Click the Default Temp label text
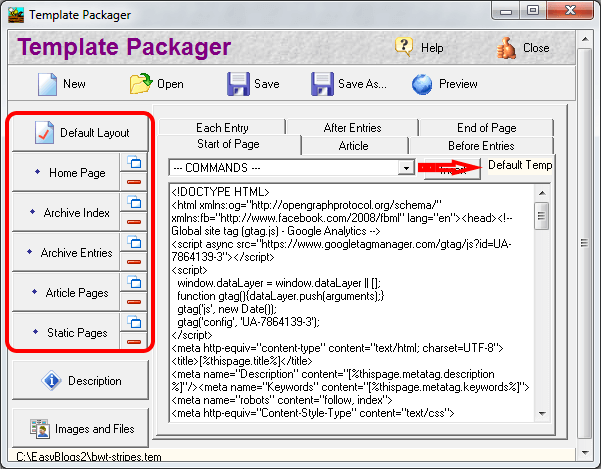Screen dimensions: 601x469 pos(520,165)
